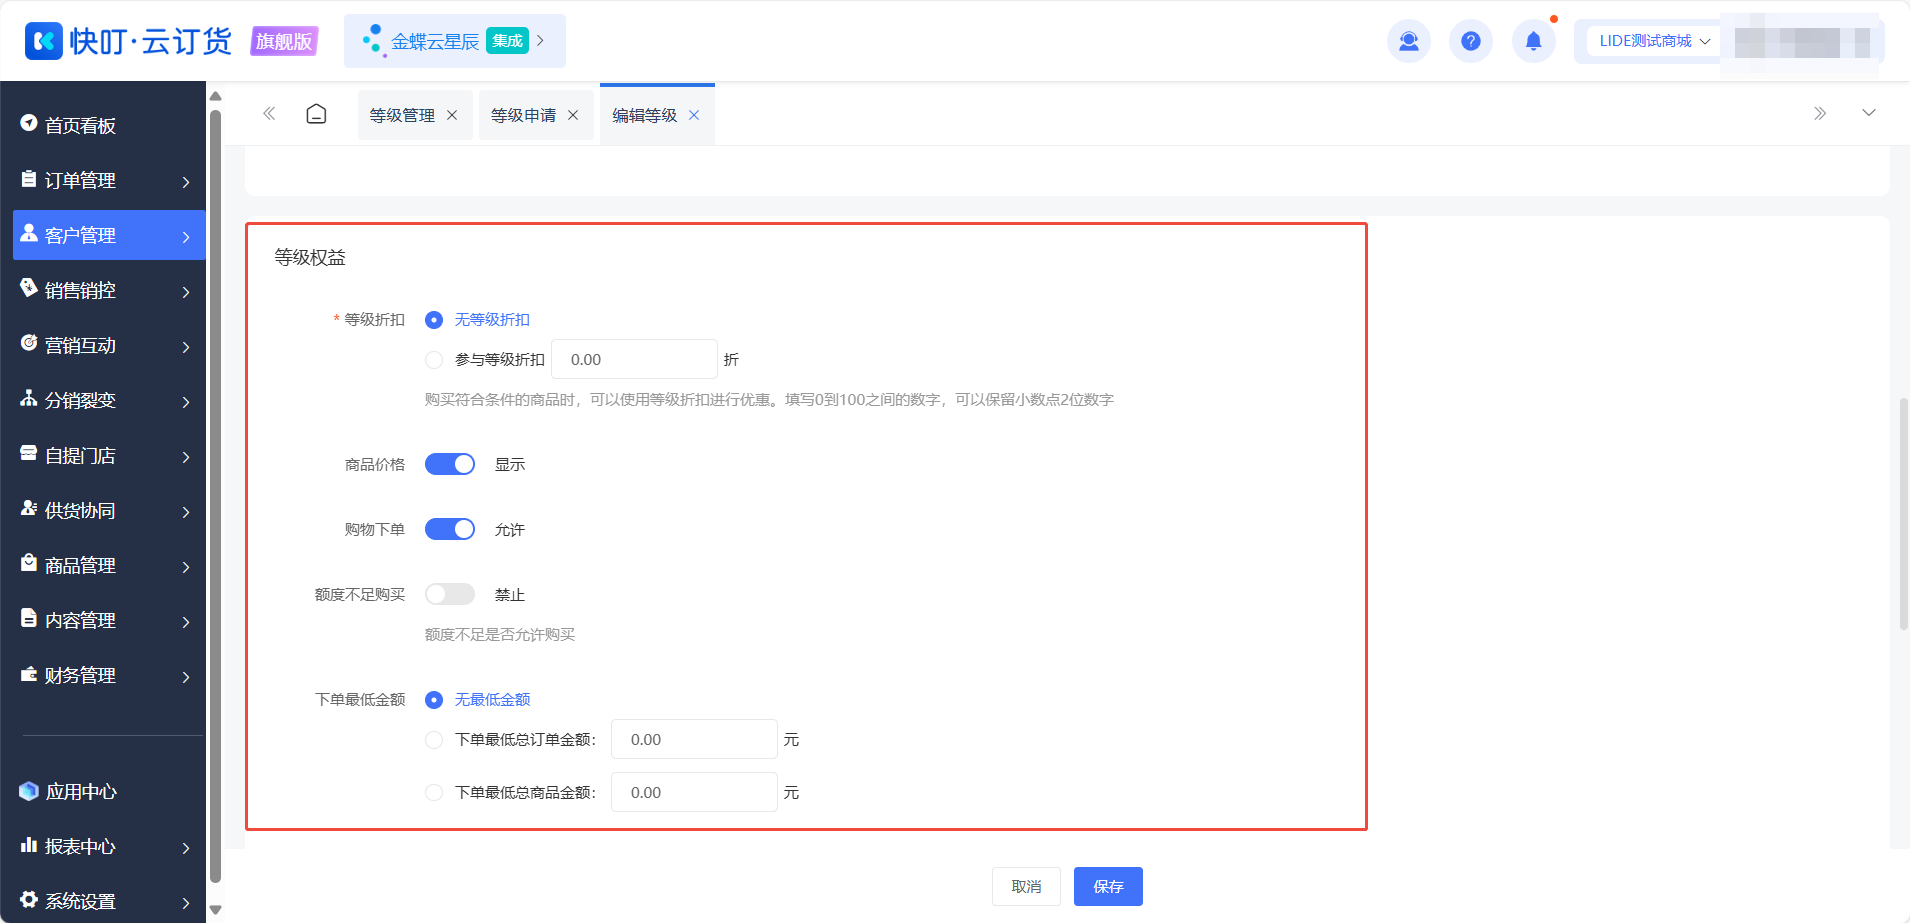Expand the LIDE测试商城 store dropdown
Screen dimensions: 1910x923
1654,41
